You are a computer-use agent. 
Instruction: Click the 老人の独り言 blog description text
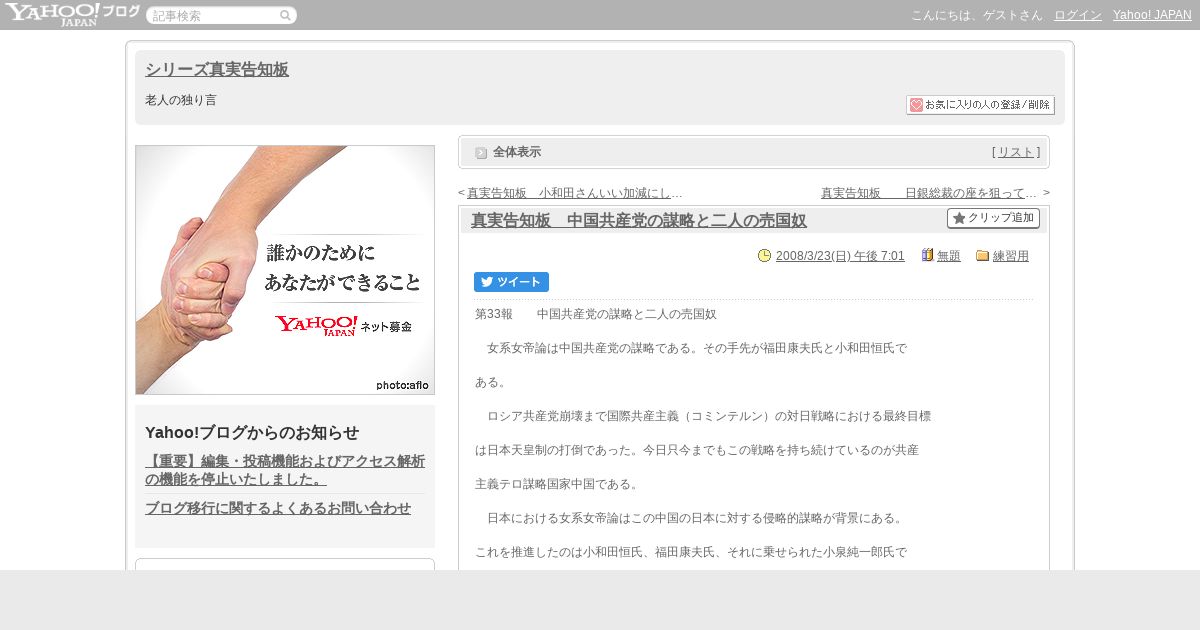pos(181,100)
